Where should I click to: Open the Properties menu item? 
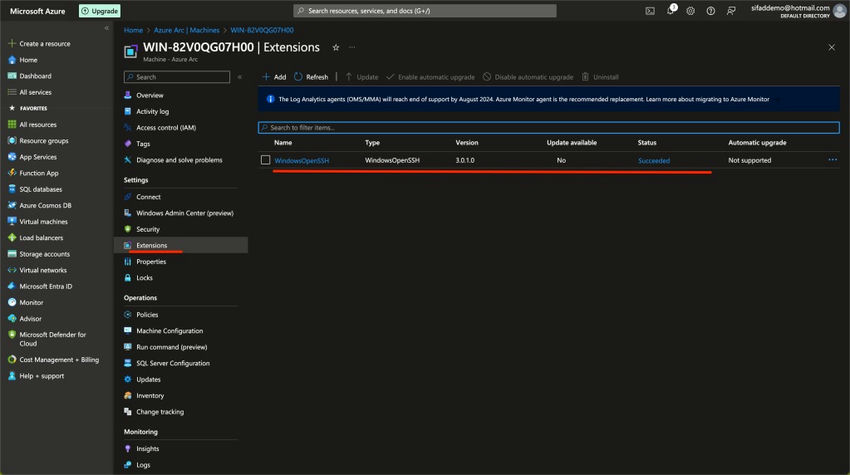pos(151,261)
